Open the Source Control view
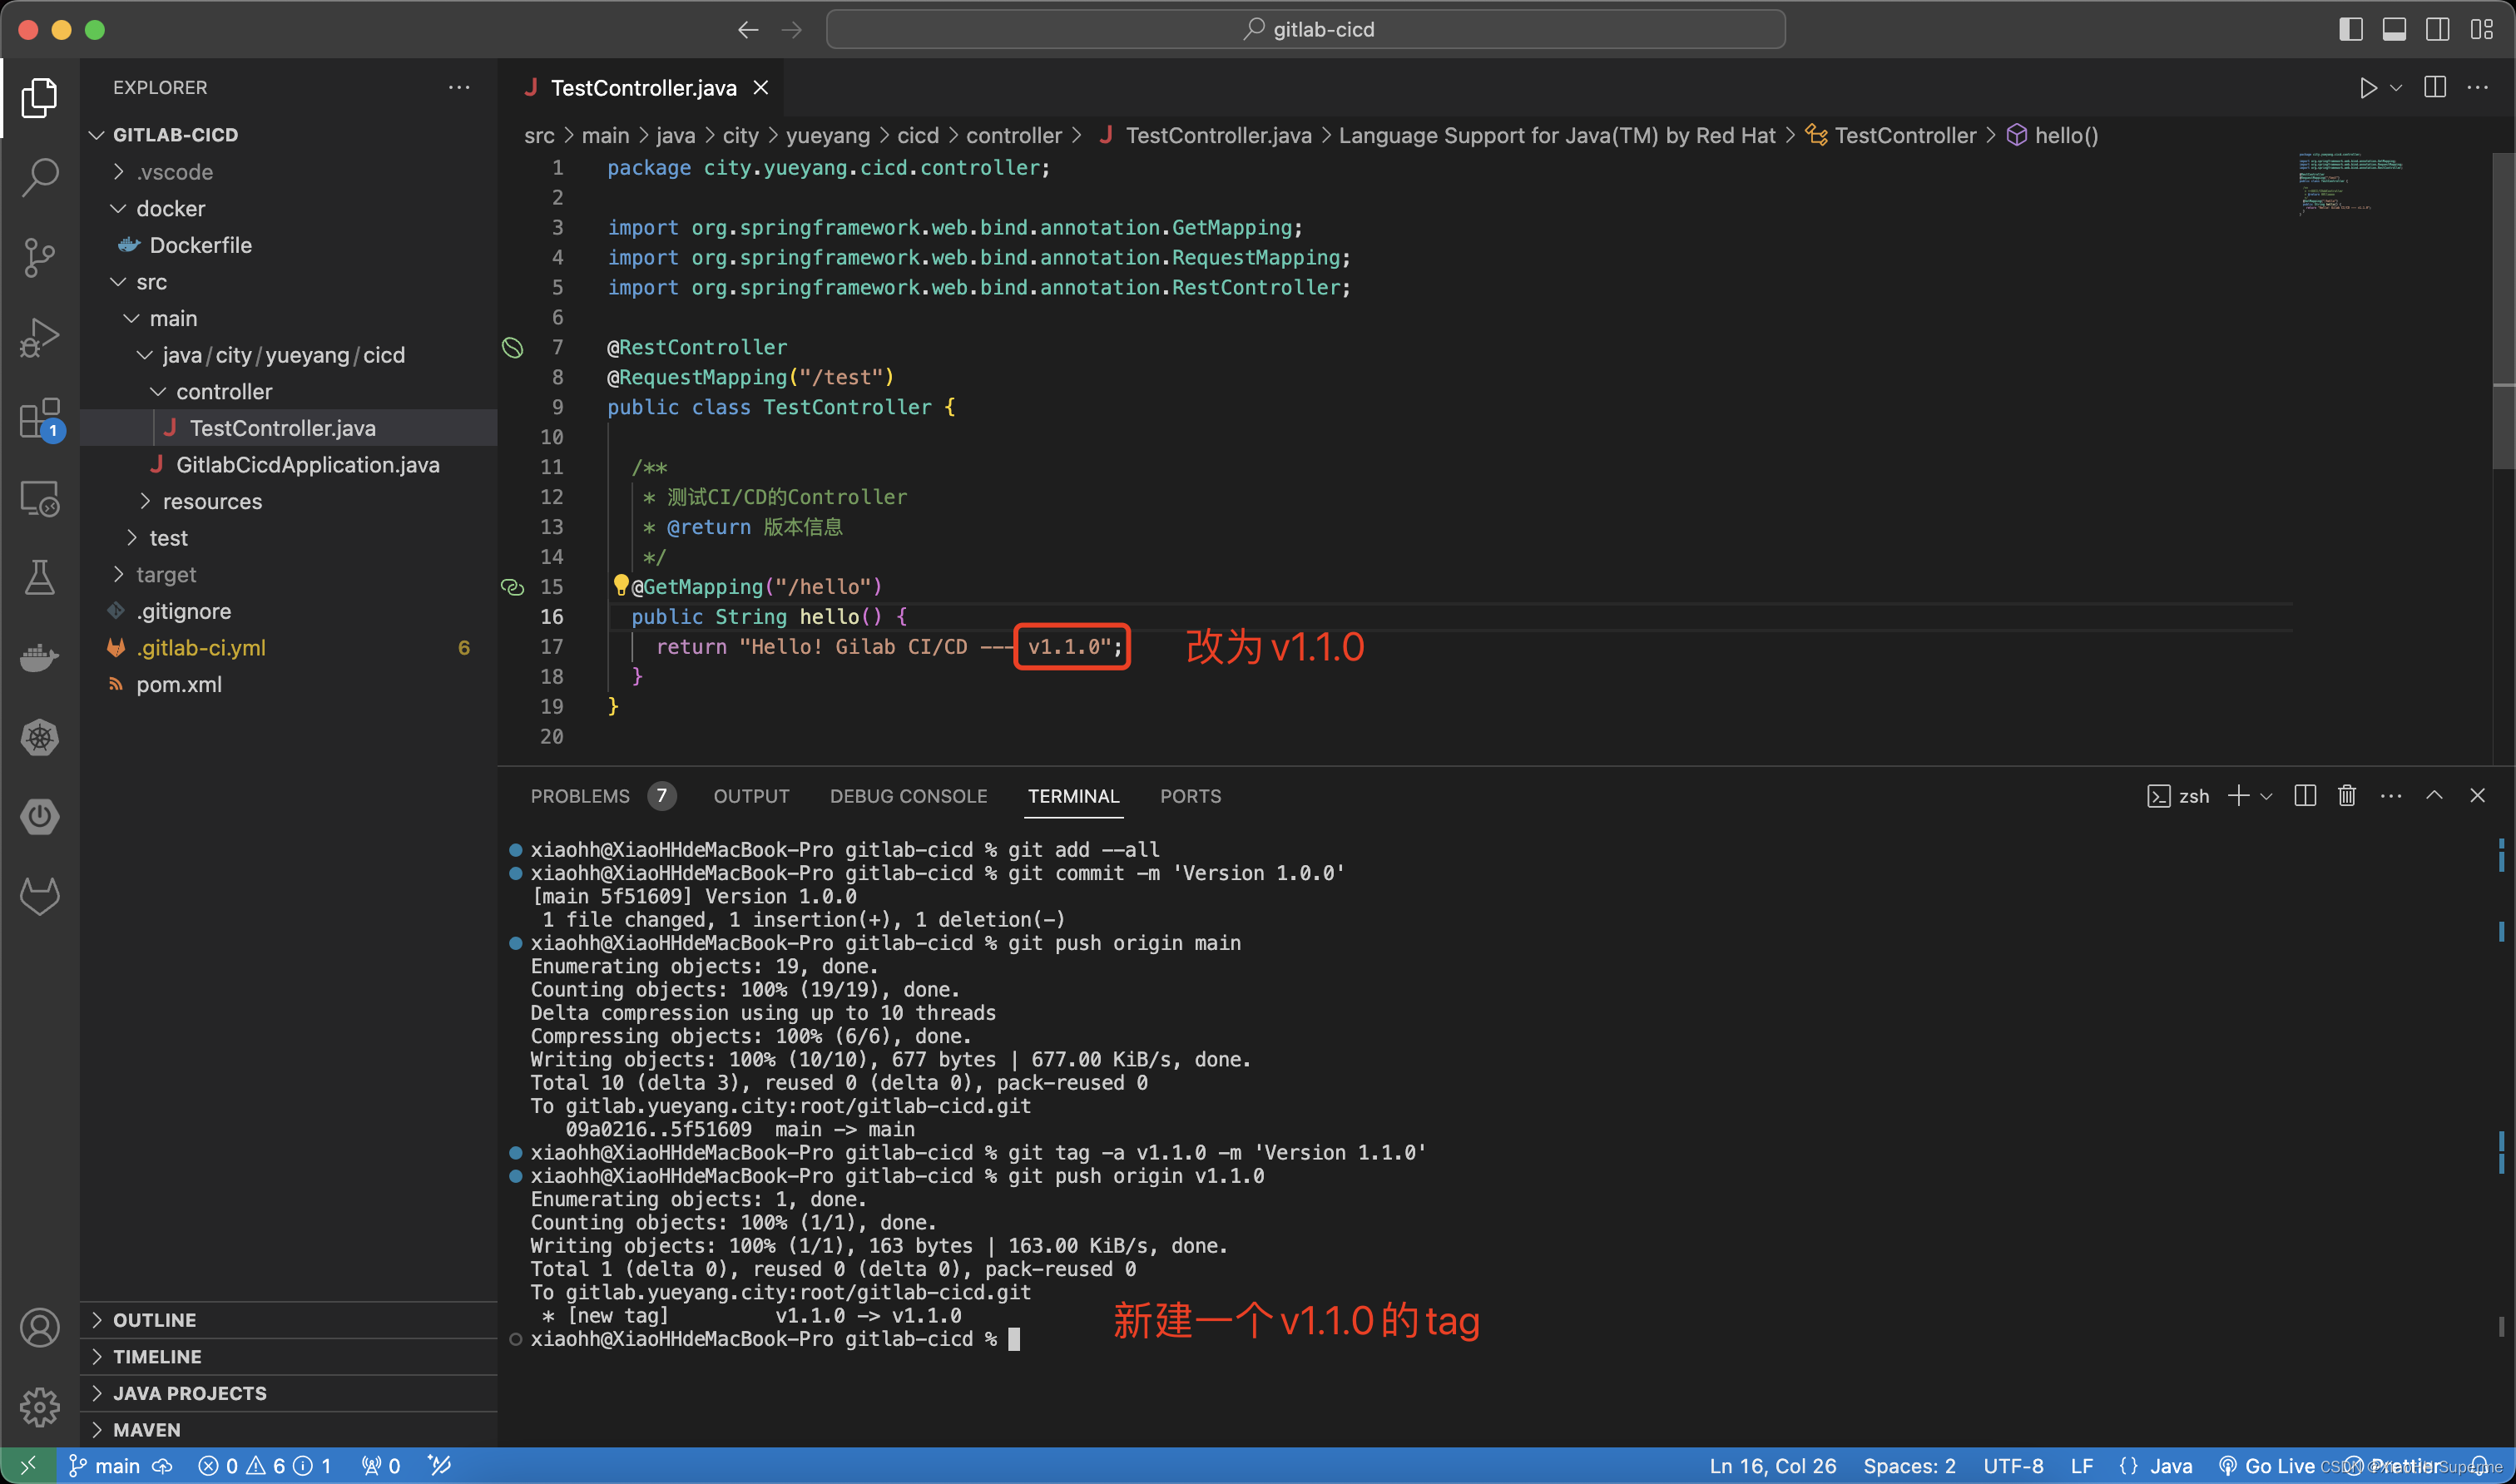 click(40, 257)
